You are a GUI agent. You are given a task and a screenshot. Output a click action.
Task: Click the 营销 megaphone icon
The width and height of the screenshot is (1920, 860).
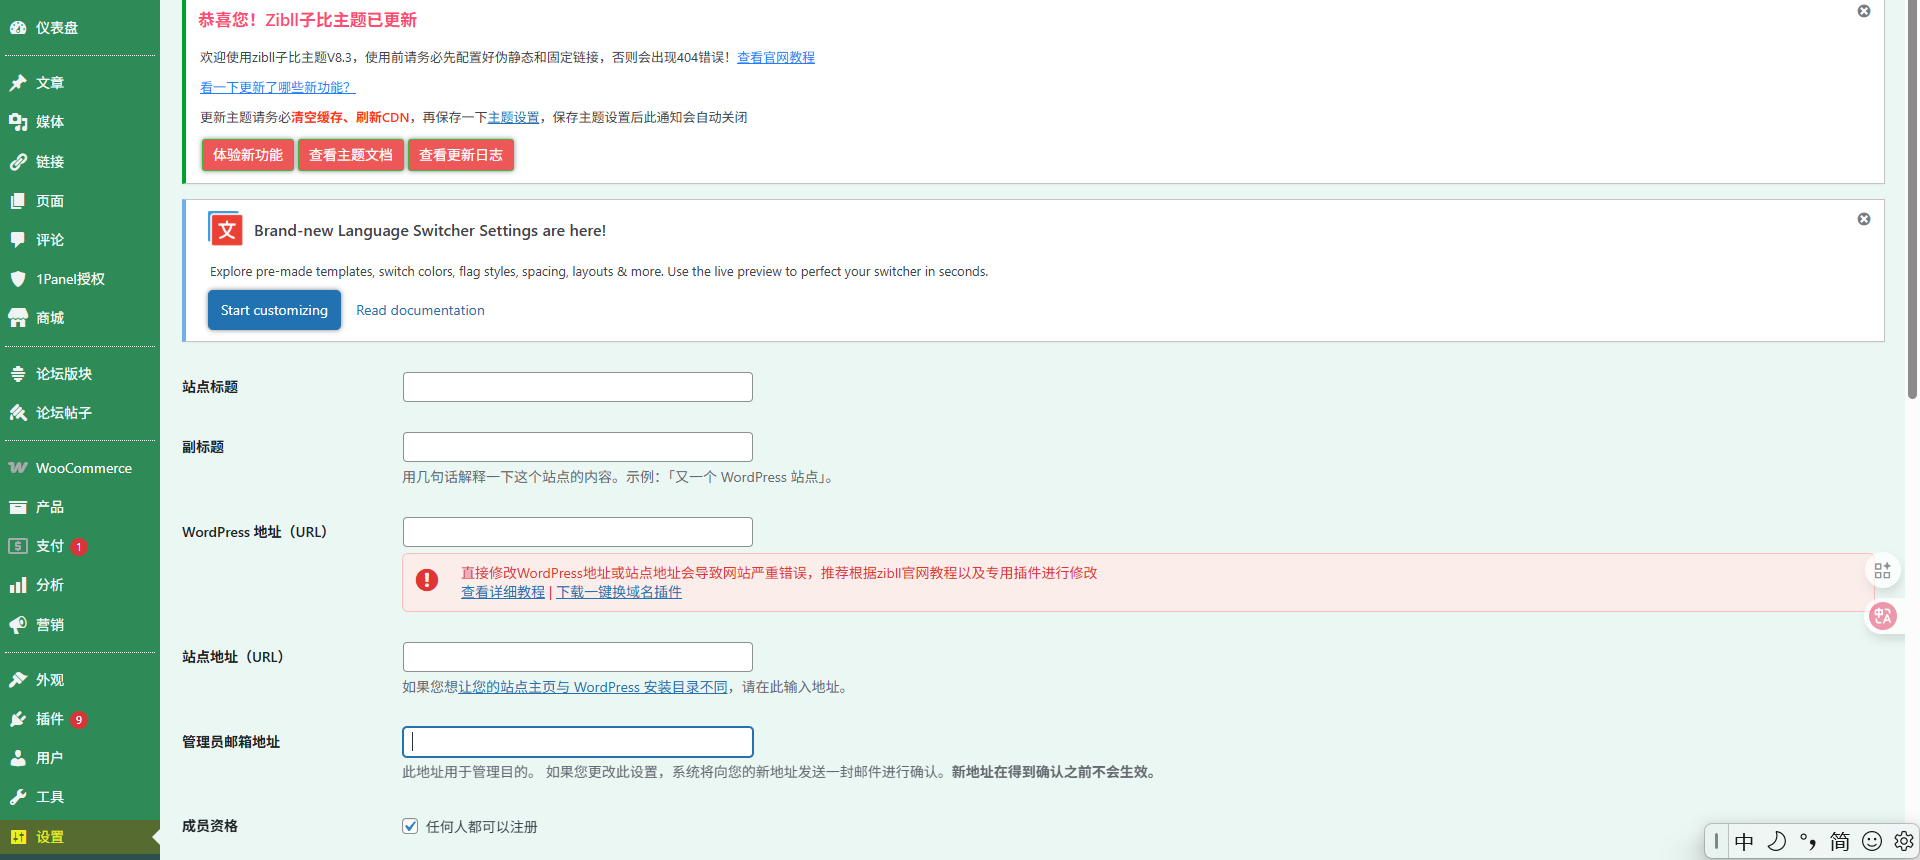(18, 625)
